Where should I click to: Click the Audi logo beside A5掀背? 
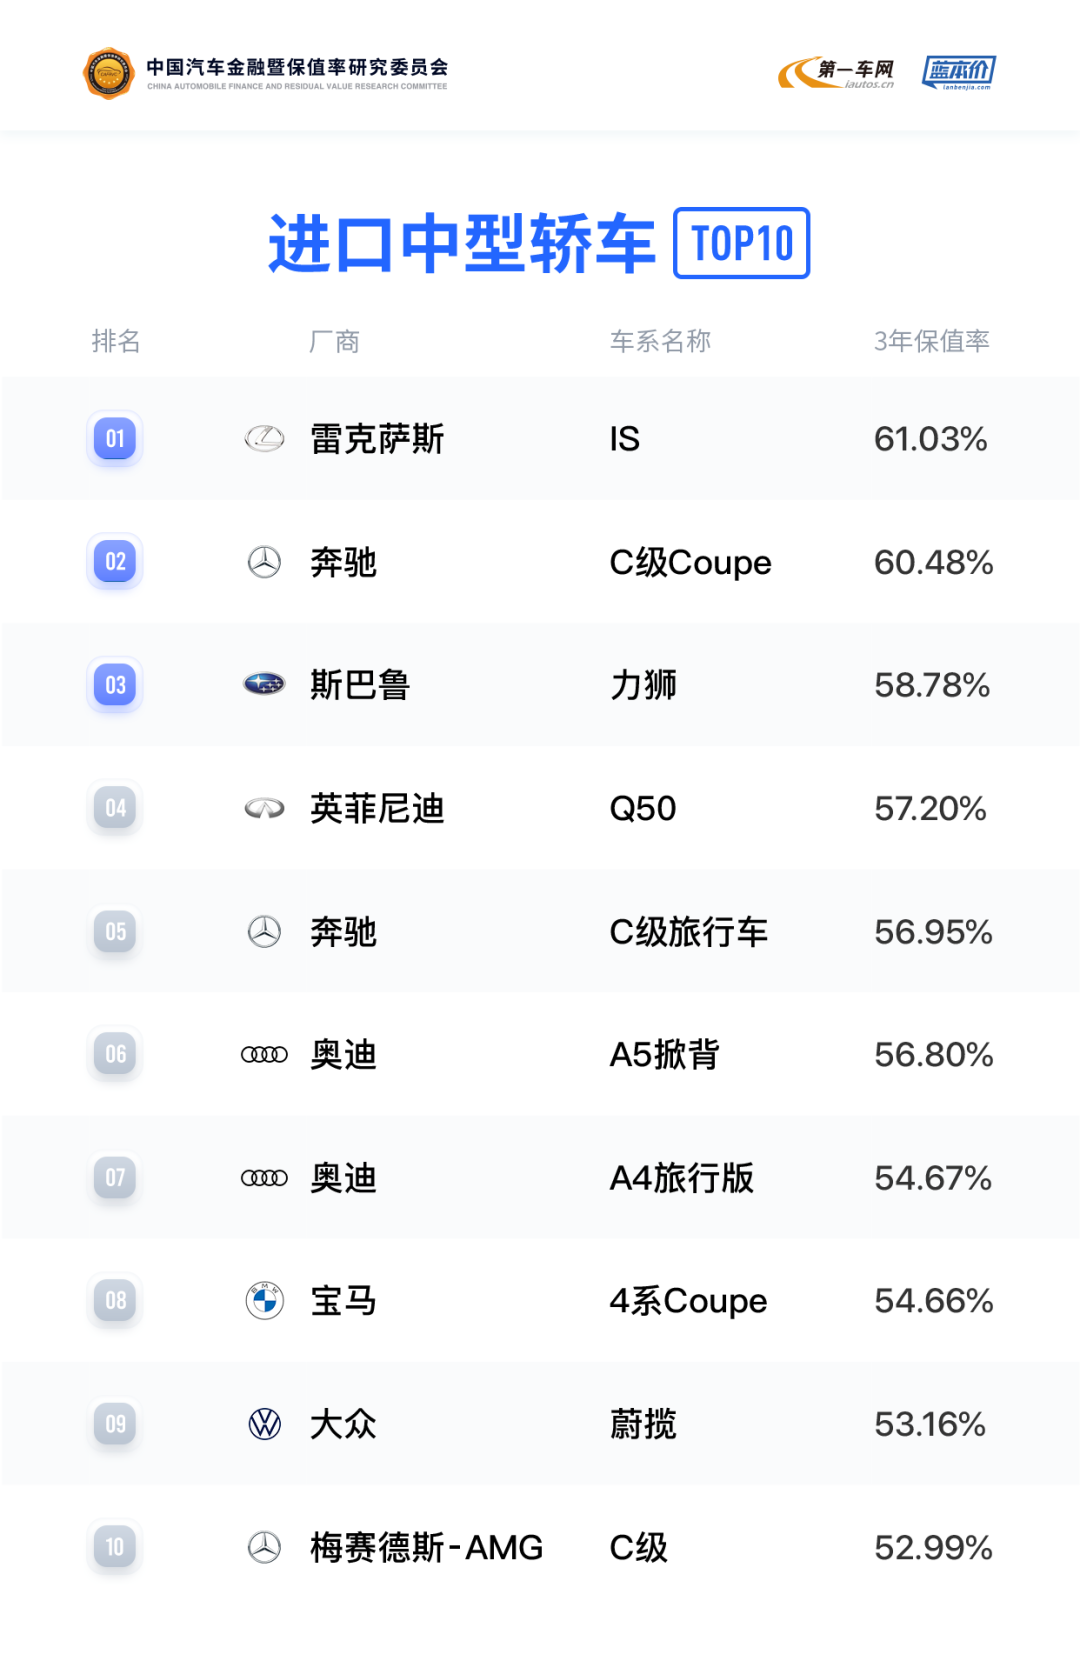tap(265, 1055)
